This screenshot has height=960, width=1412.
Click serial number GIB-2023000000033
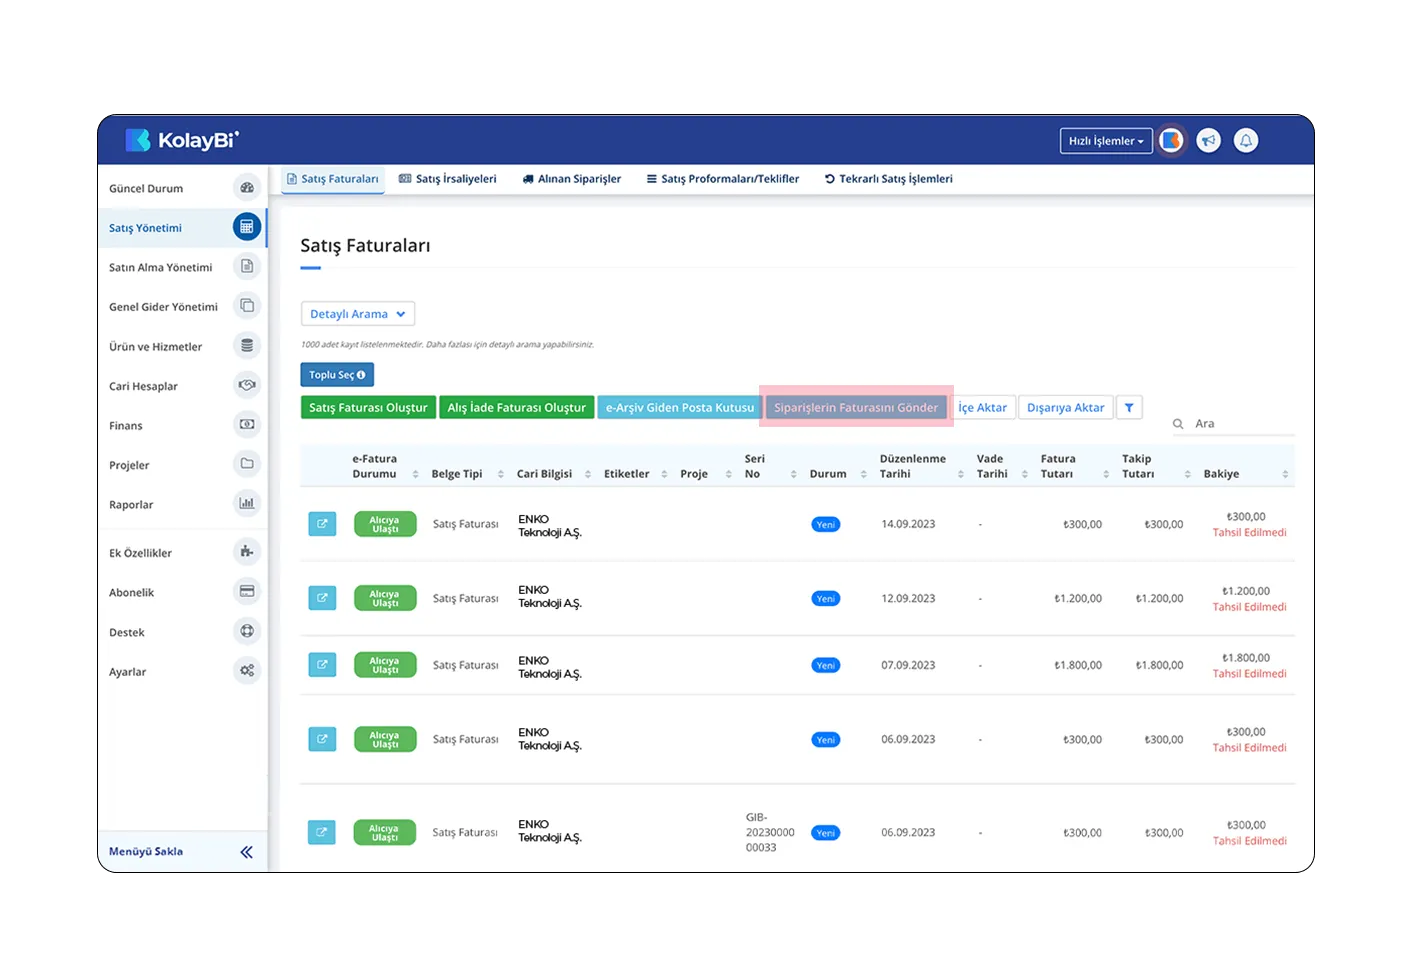[770, 832]
